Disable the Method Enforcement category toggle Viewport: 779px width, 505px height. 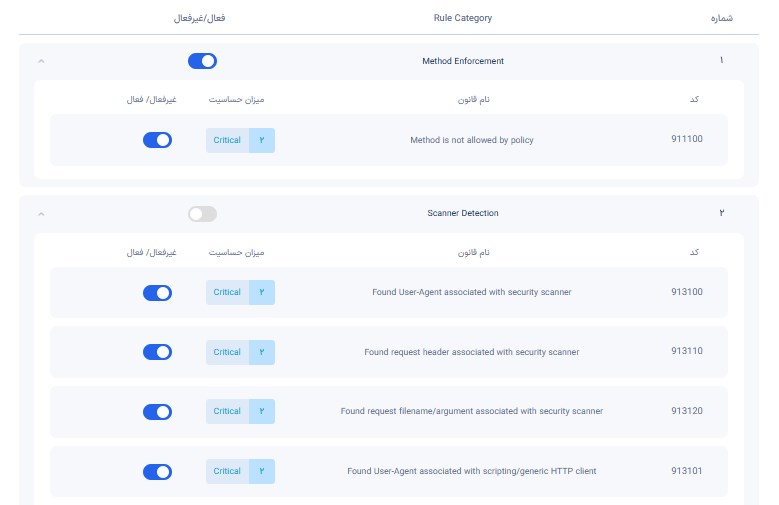click(202, 61)
